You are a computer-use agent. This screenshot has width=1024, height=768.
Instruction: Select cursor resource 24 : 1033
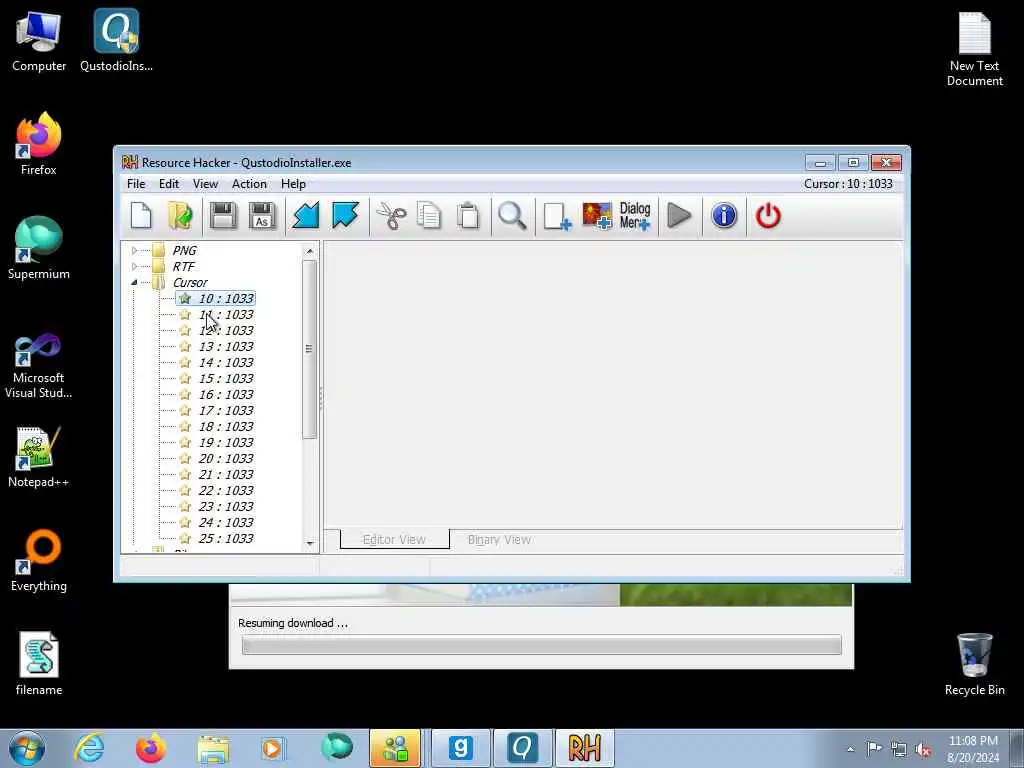tap(225, 522)
